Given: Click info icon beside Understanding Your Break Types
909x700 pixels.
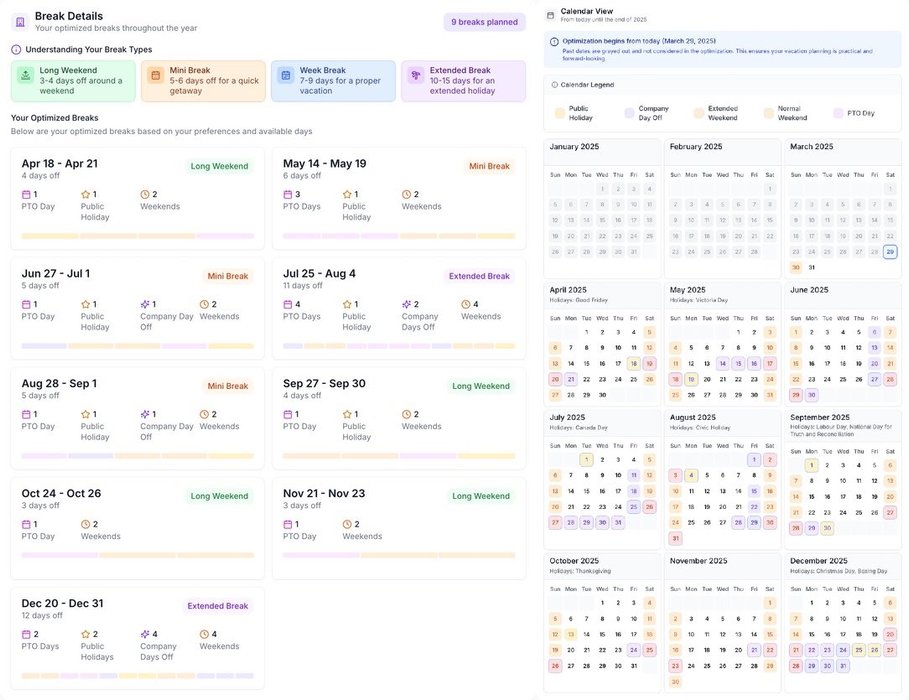Looking at the screenshot, I should pos(16,50).
